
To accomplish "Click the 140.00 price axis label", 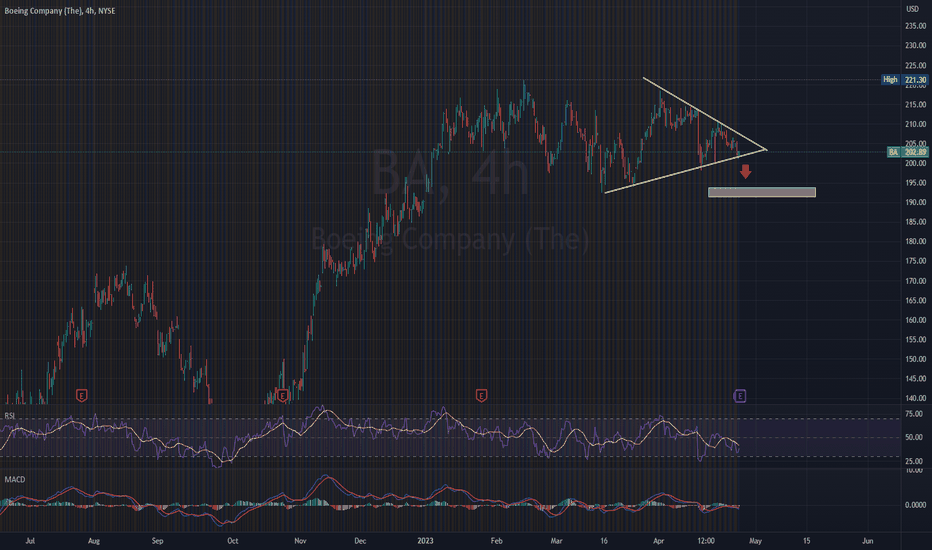I will click(x=915, y=398).
